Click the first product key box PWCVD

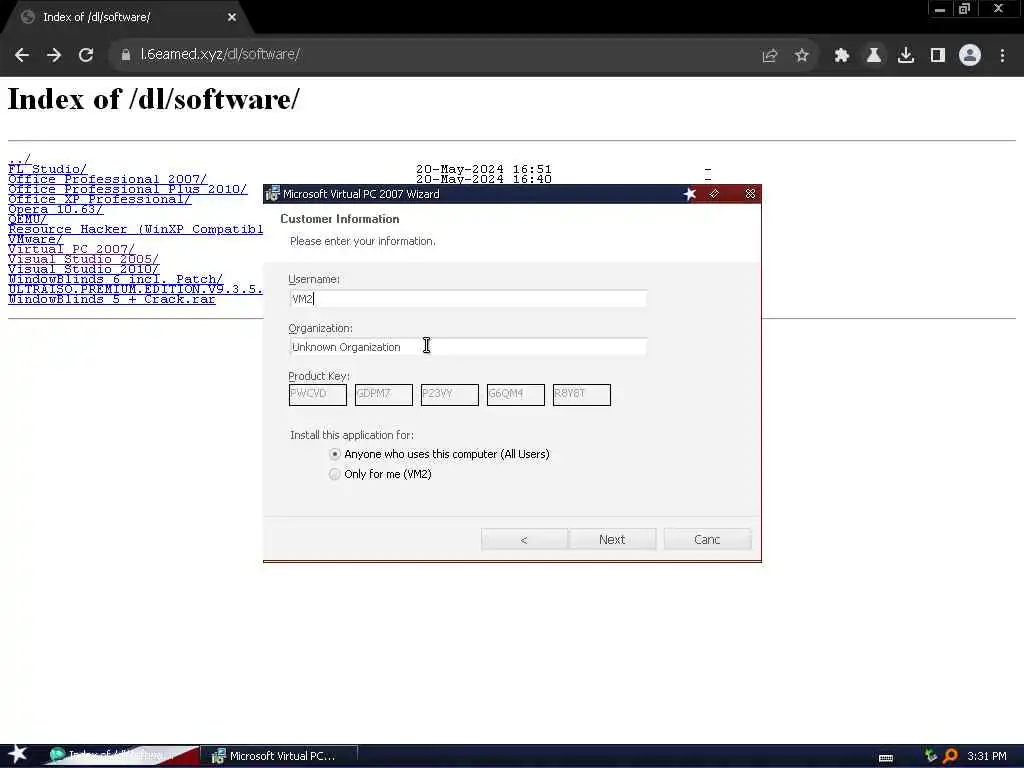point(317,394)
